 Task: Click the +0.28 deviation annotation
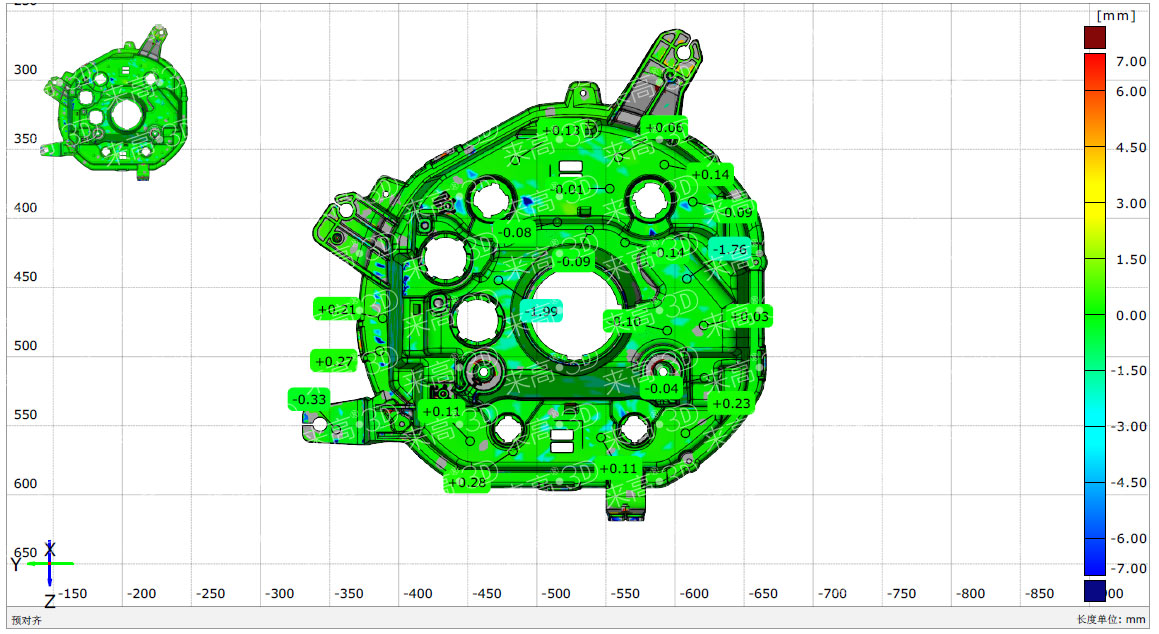(467, 482)
